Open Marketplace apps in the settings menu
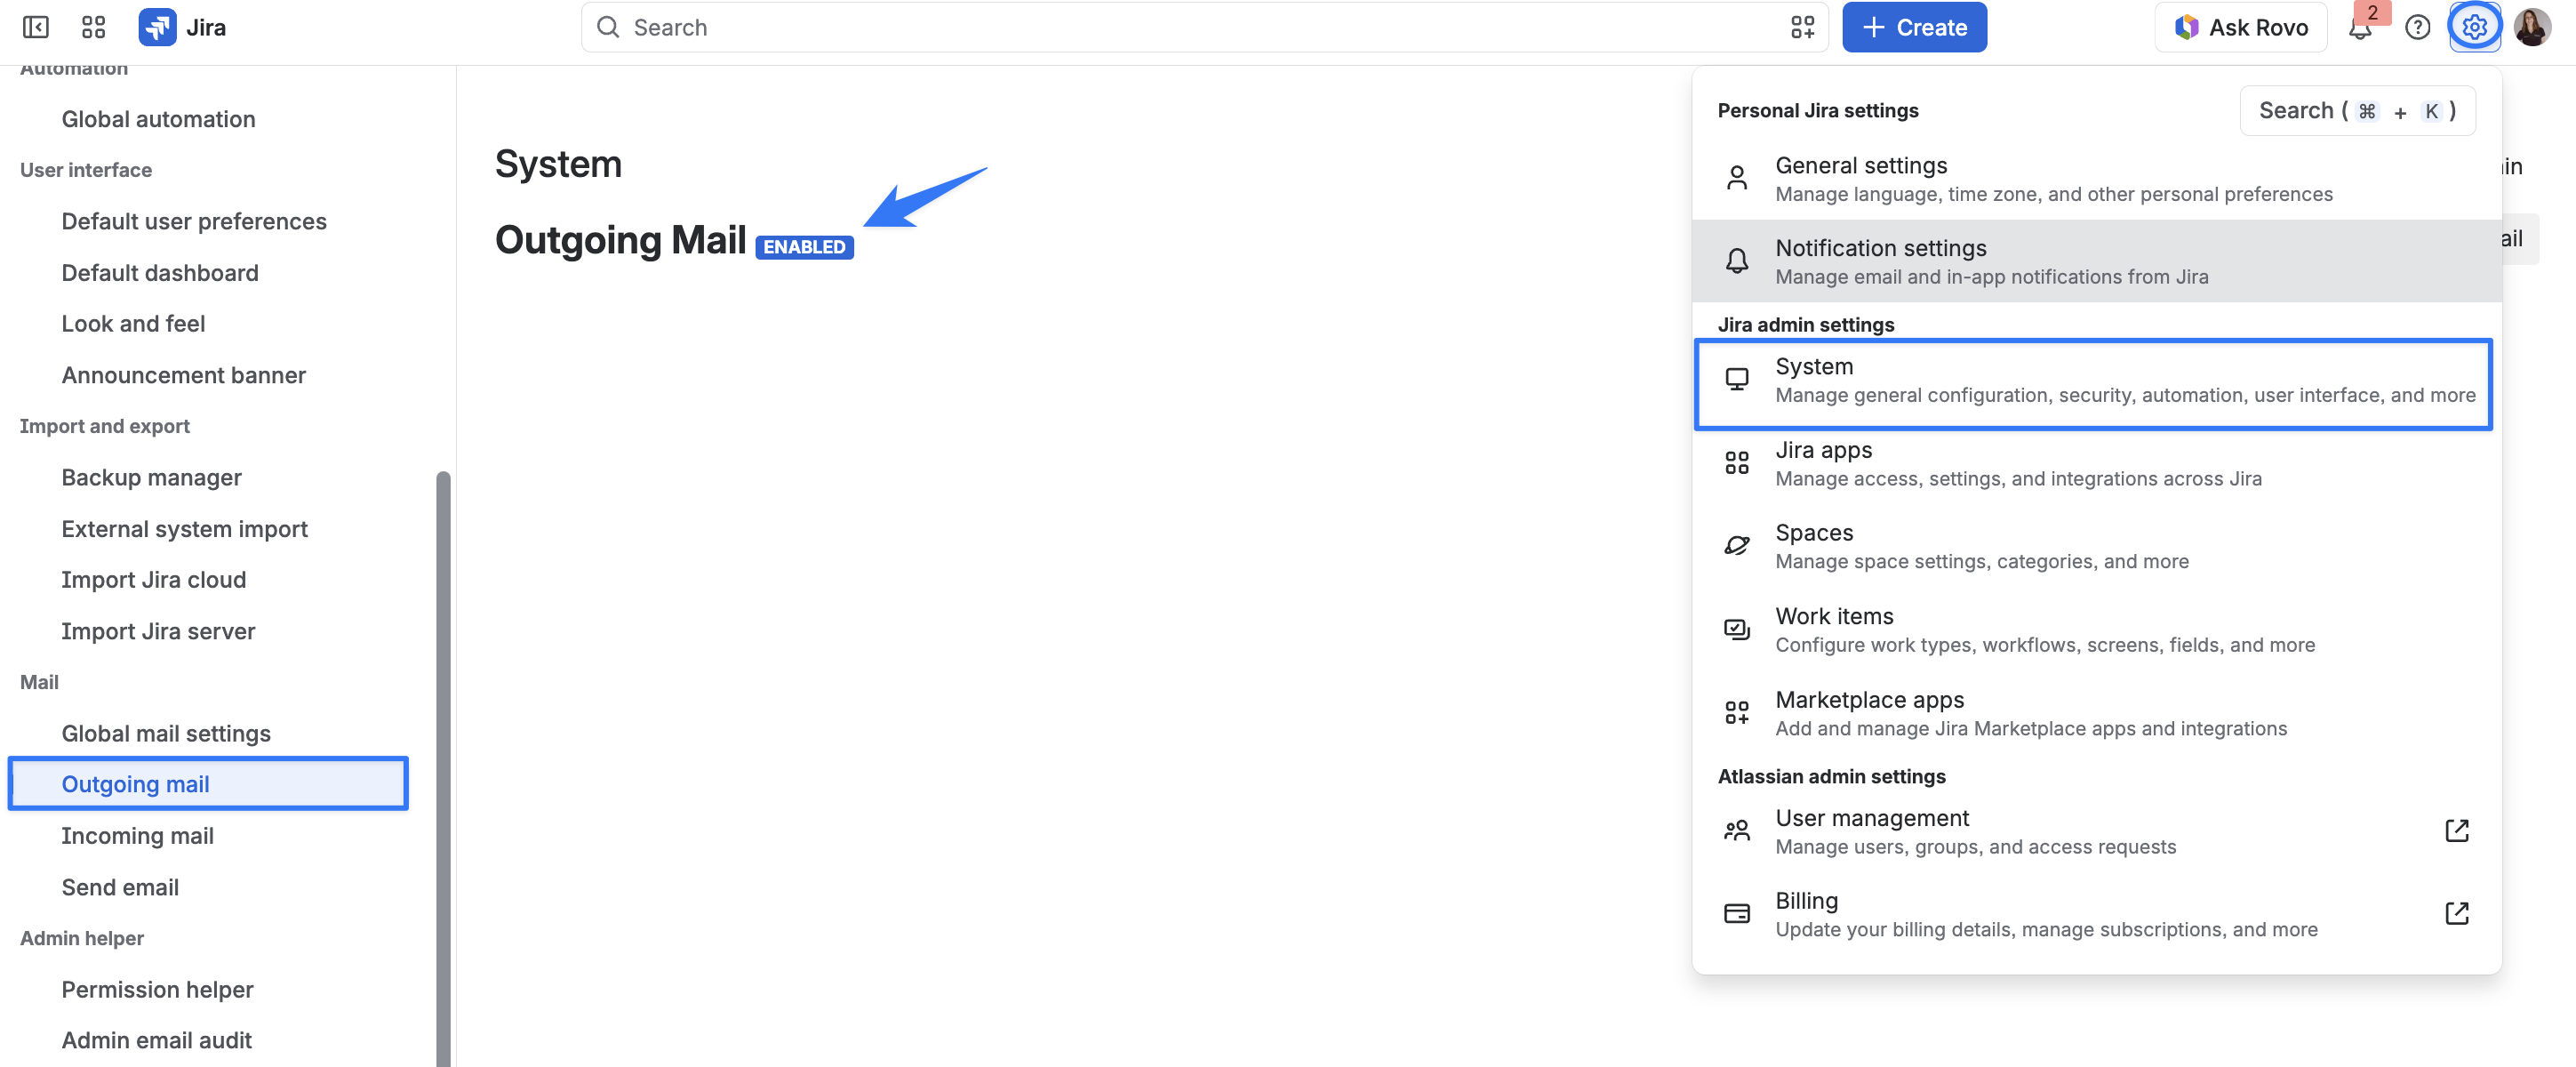The image size is (2576, 1067). coord(2096,713)
